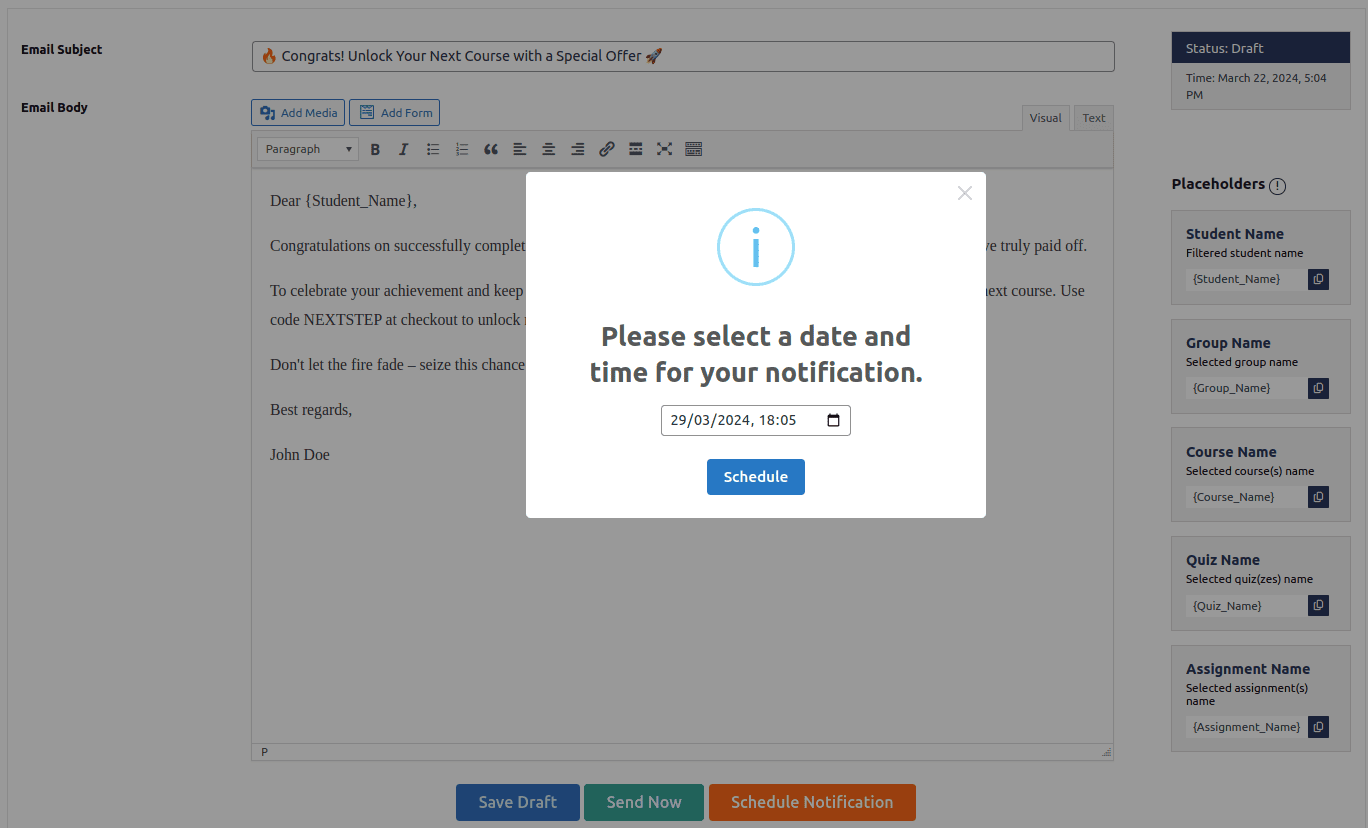This screenshot has height=828, width=1368.
Task: Copy the {Student_Name} placeholder
Action: (1318, 279)
